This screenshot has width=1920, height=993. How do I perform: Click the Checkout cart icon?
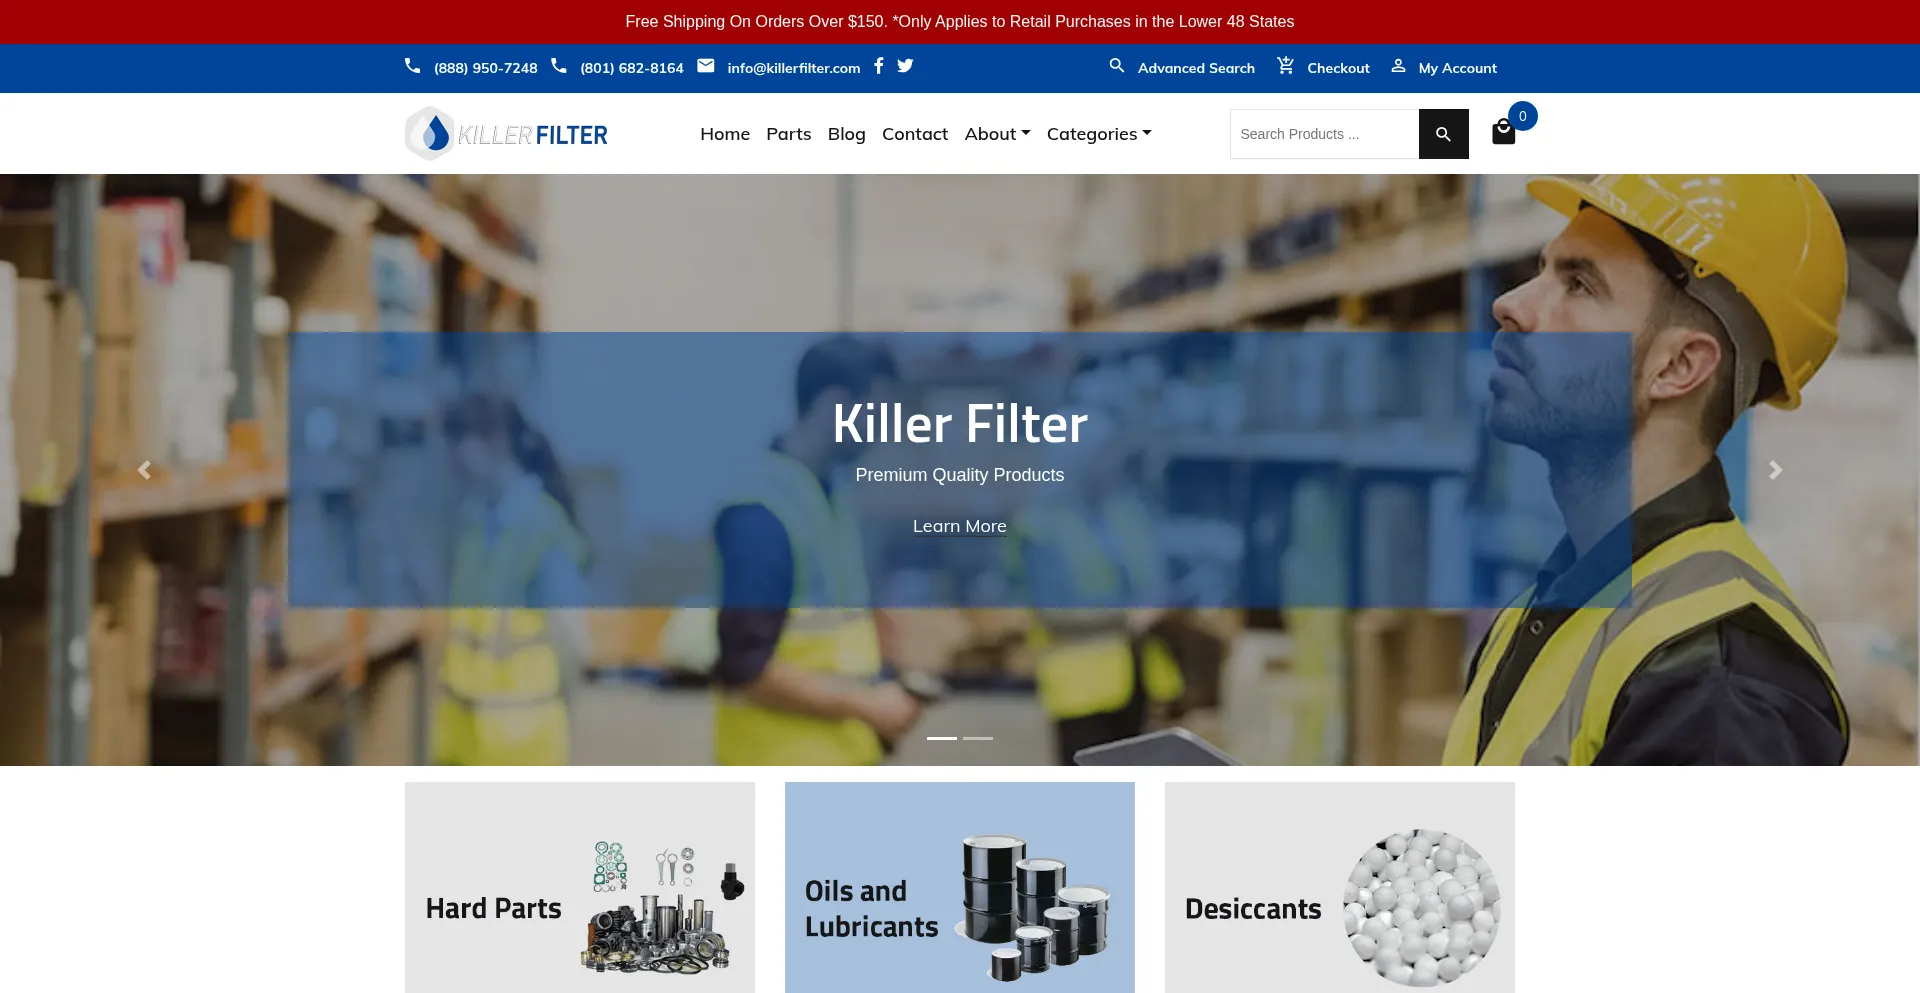pos(1286,66)
